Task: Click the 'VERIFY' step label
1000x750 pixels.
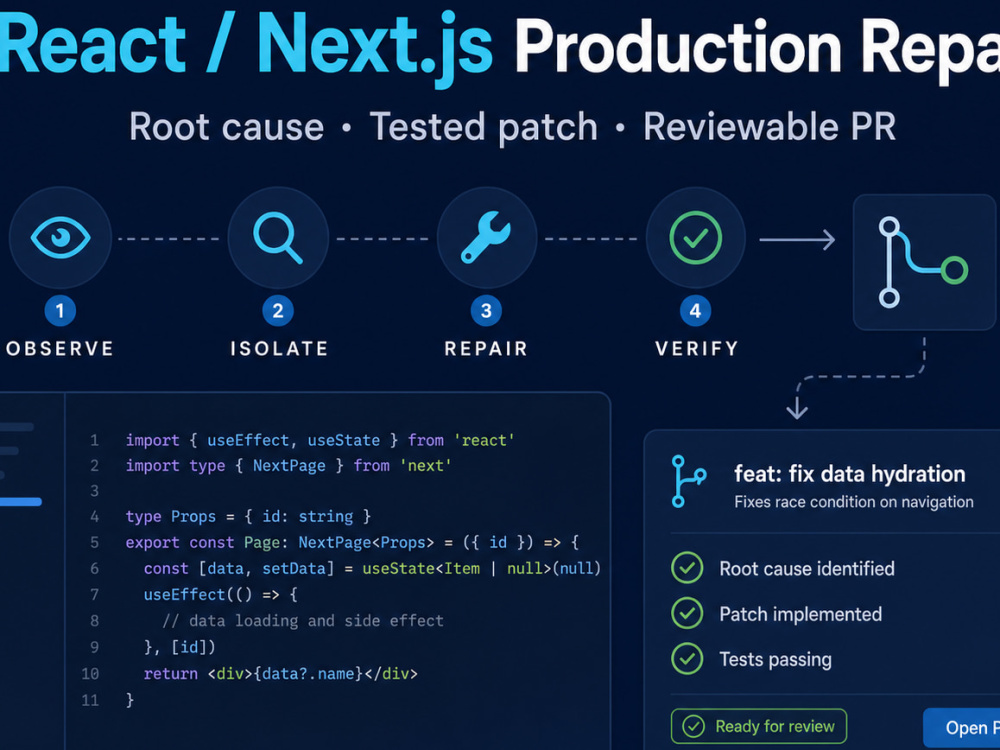Action: 696,349
